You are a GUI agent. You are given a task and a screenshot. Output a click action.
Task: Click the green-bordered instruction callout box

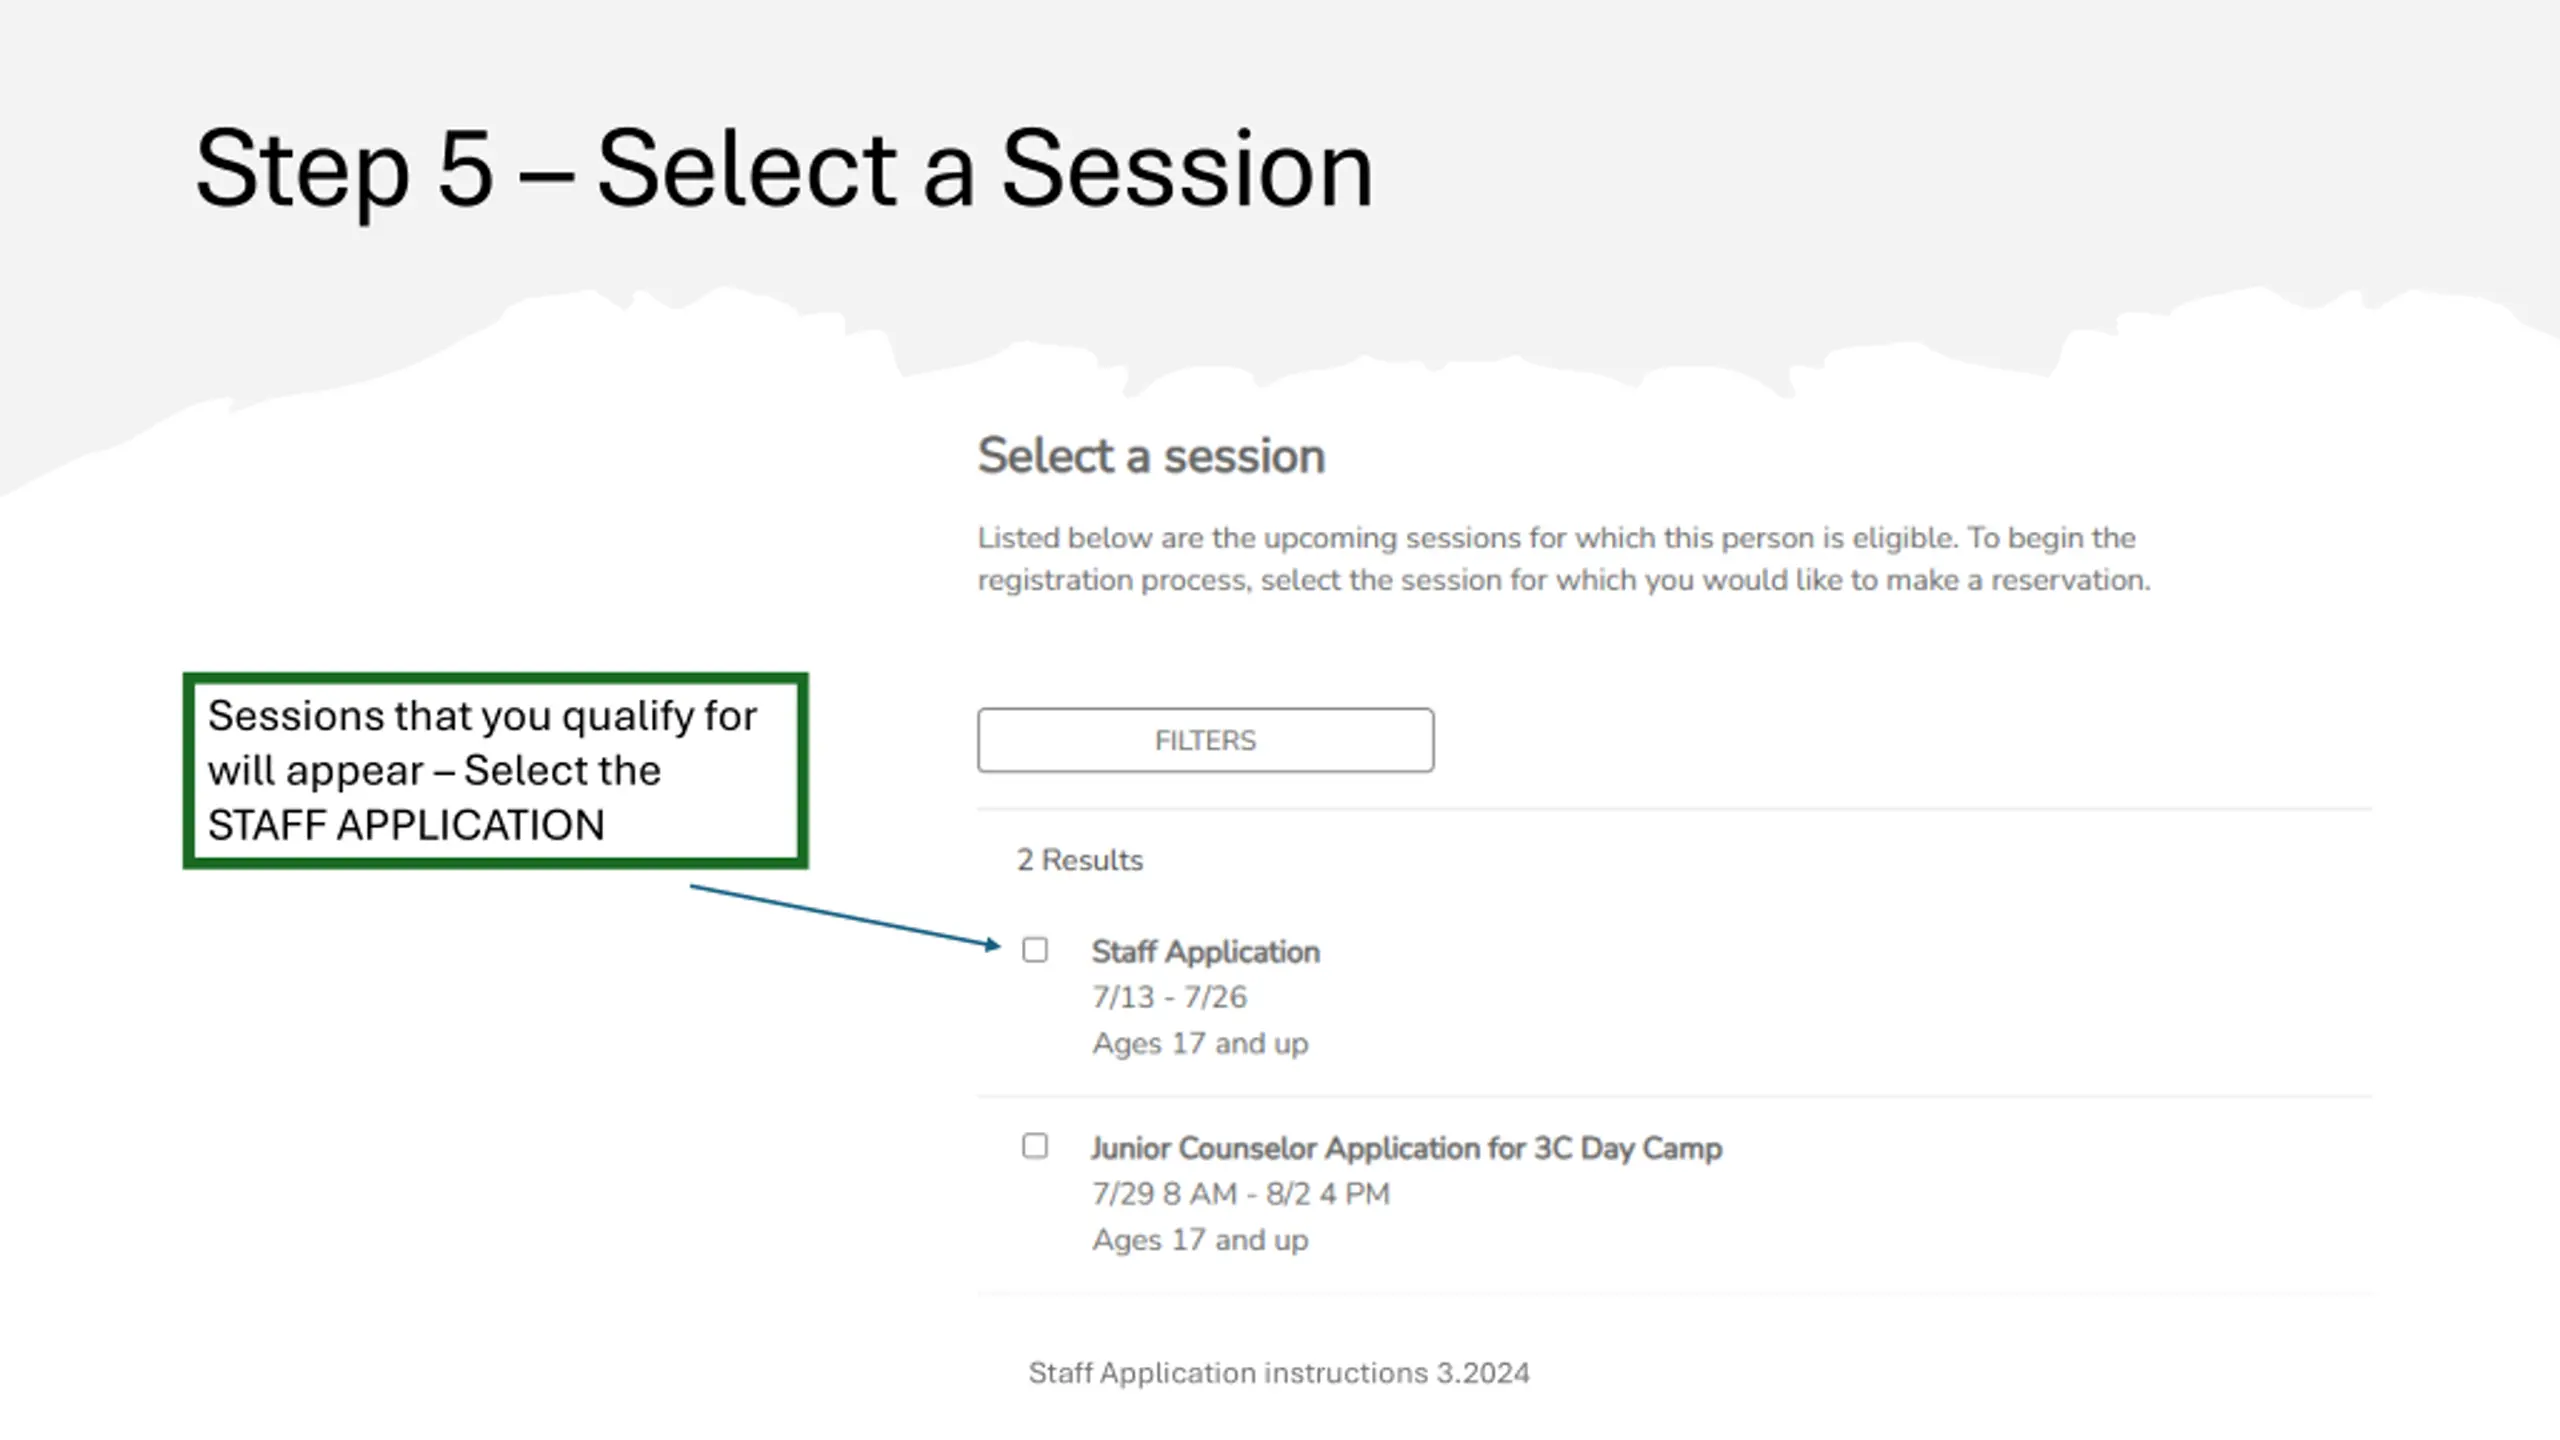(495, 770)
